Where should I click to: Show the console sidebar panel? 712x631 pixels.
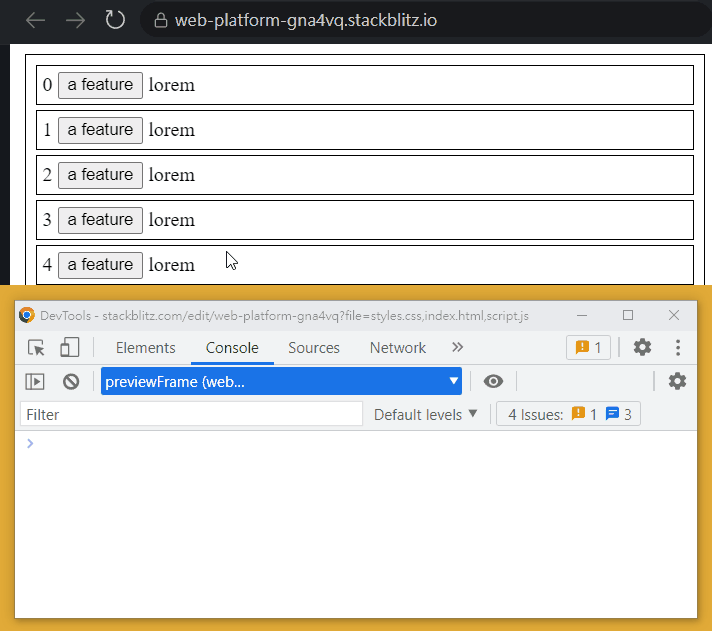point(35,381)
